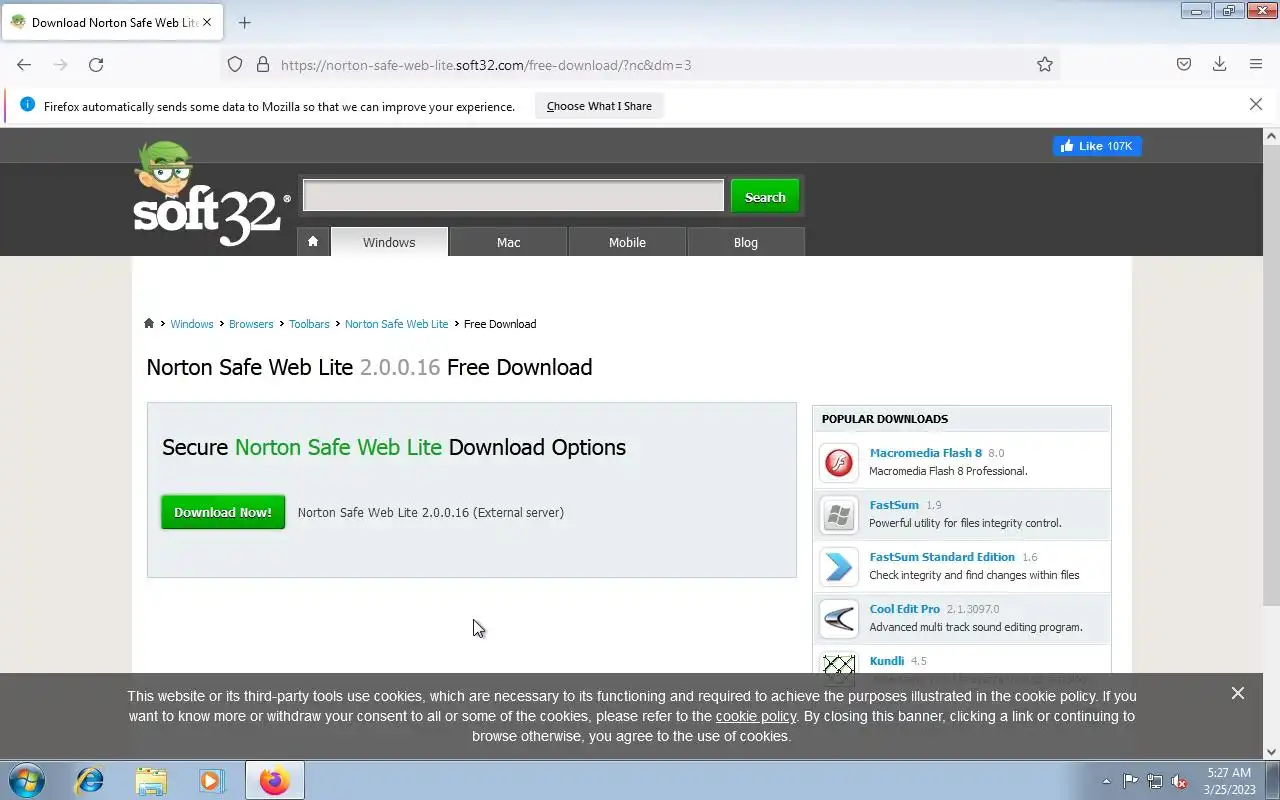Select the Mobile category tab

tap(627, 242)
